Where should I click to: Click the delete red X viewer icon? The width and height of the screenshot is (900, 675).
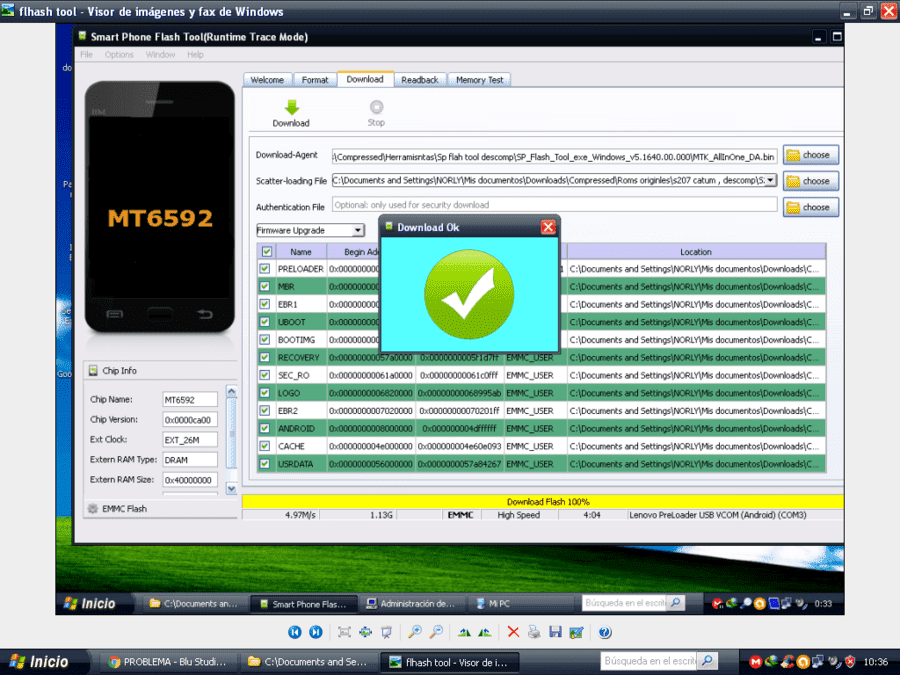tap(513, 632)
